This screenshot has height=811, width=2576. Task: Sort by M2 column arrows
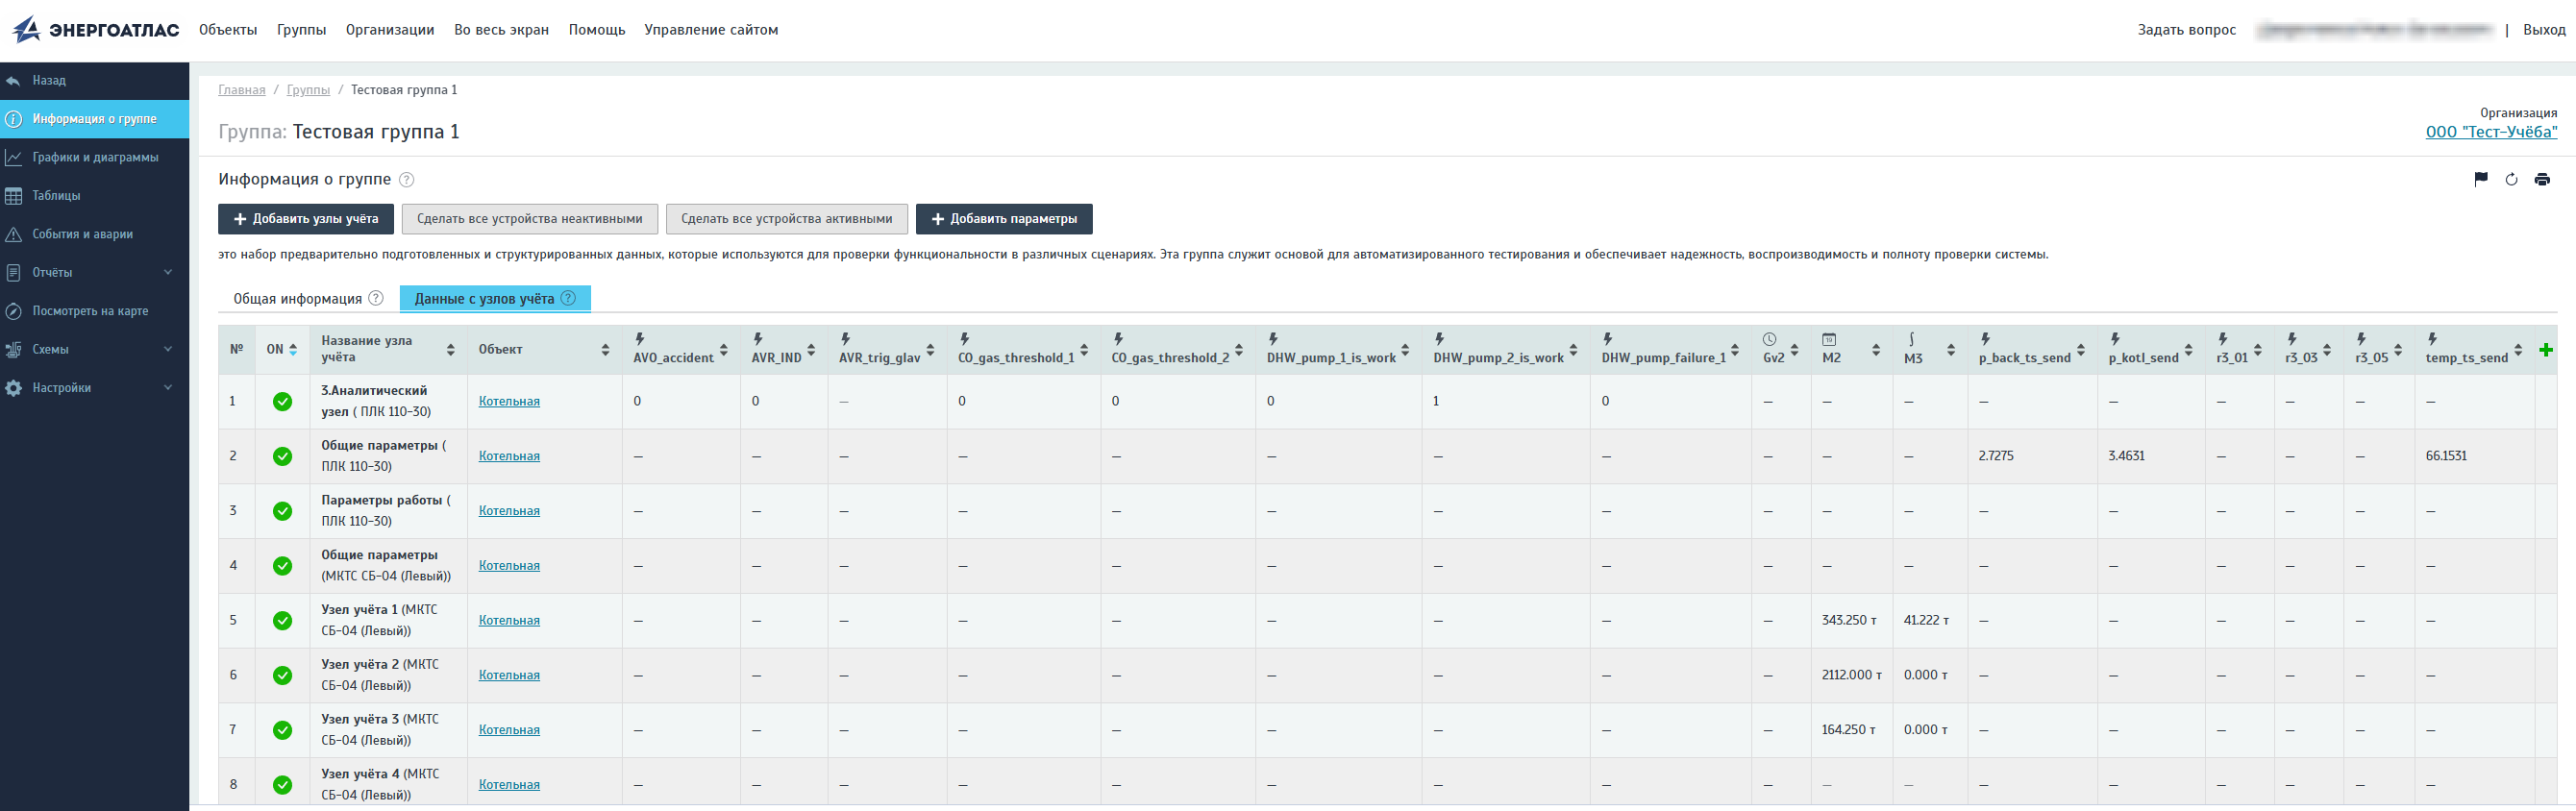coord(1876,350)
